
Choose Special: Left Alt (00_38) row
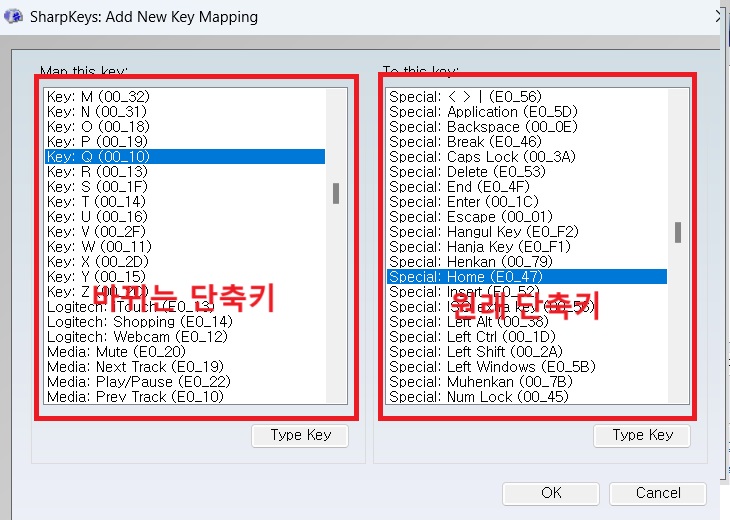click(527, 321)
